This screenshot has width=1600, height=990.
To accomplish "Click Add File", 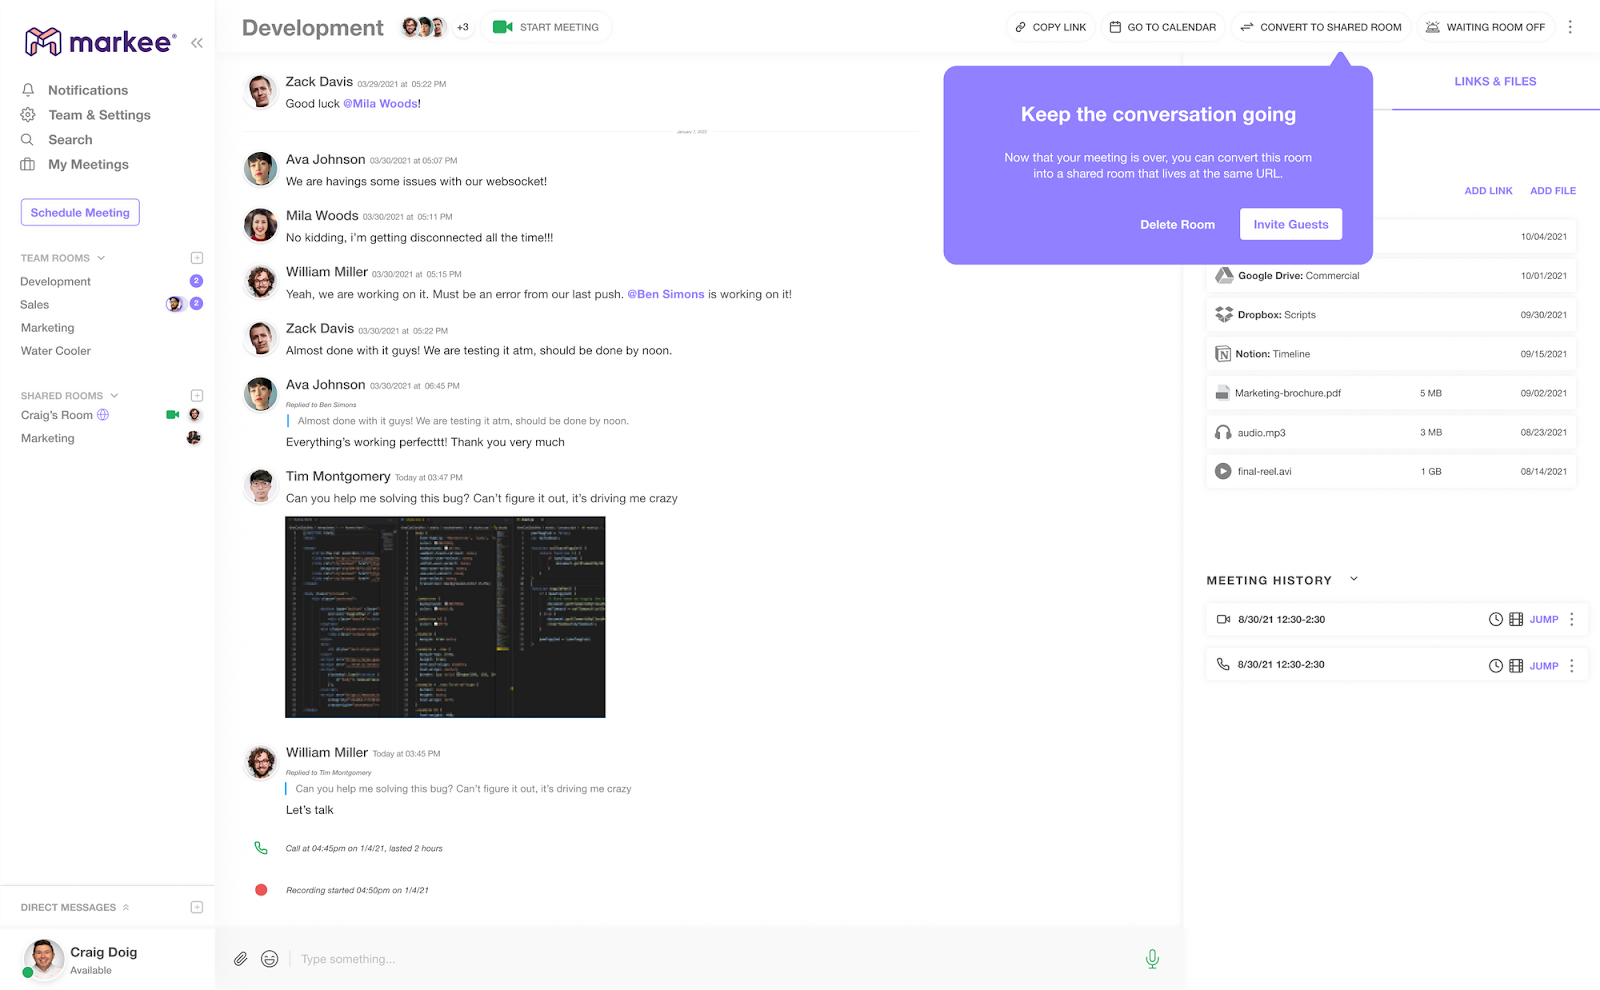I will click(1553, 191).
